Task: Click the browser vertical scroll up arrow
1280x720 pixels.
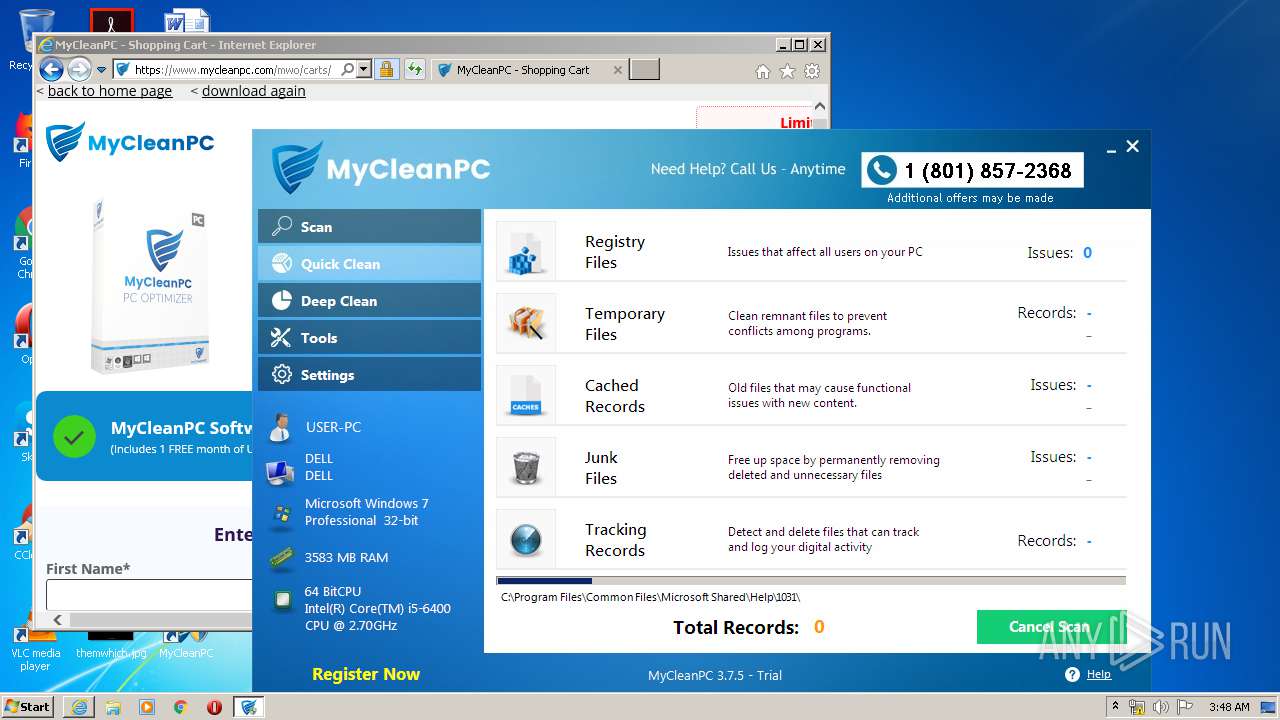Action: click(820, 106)
